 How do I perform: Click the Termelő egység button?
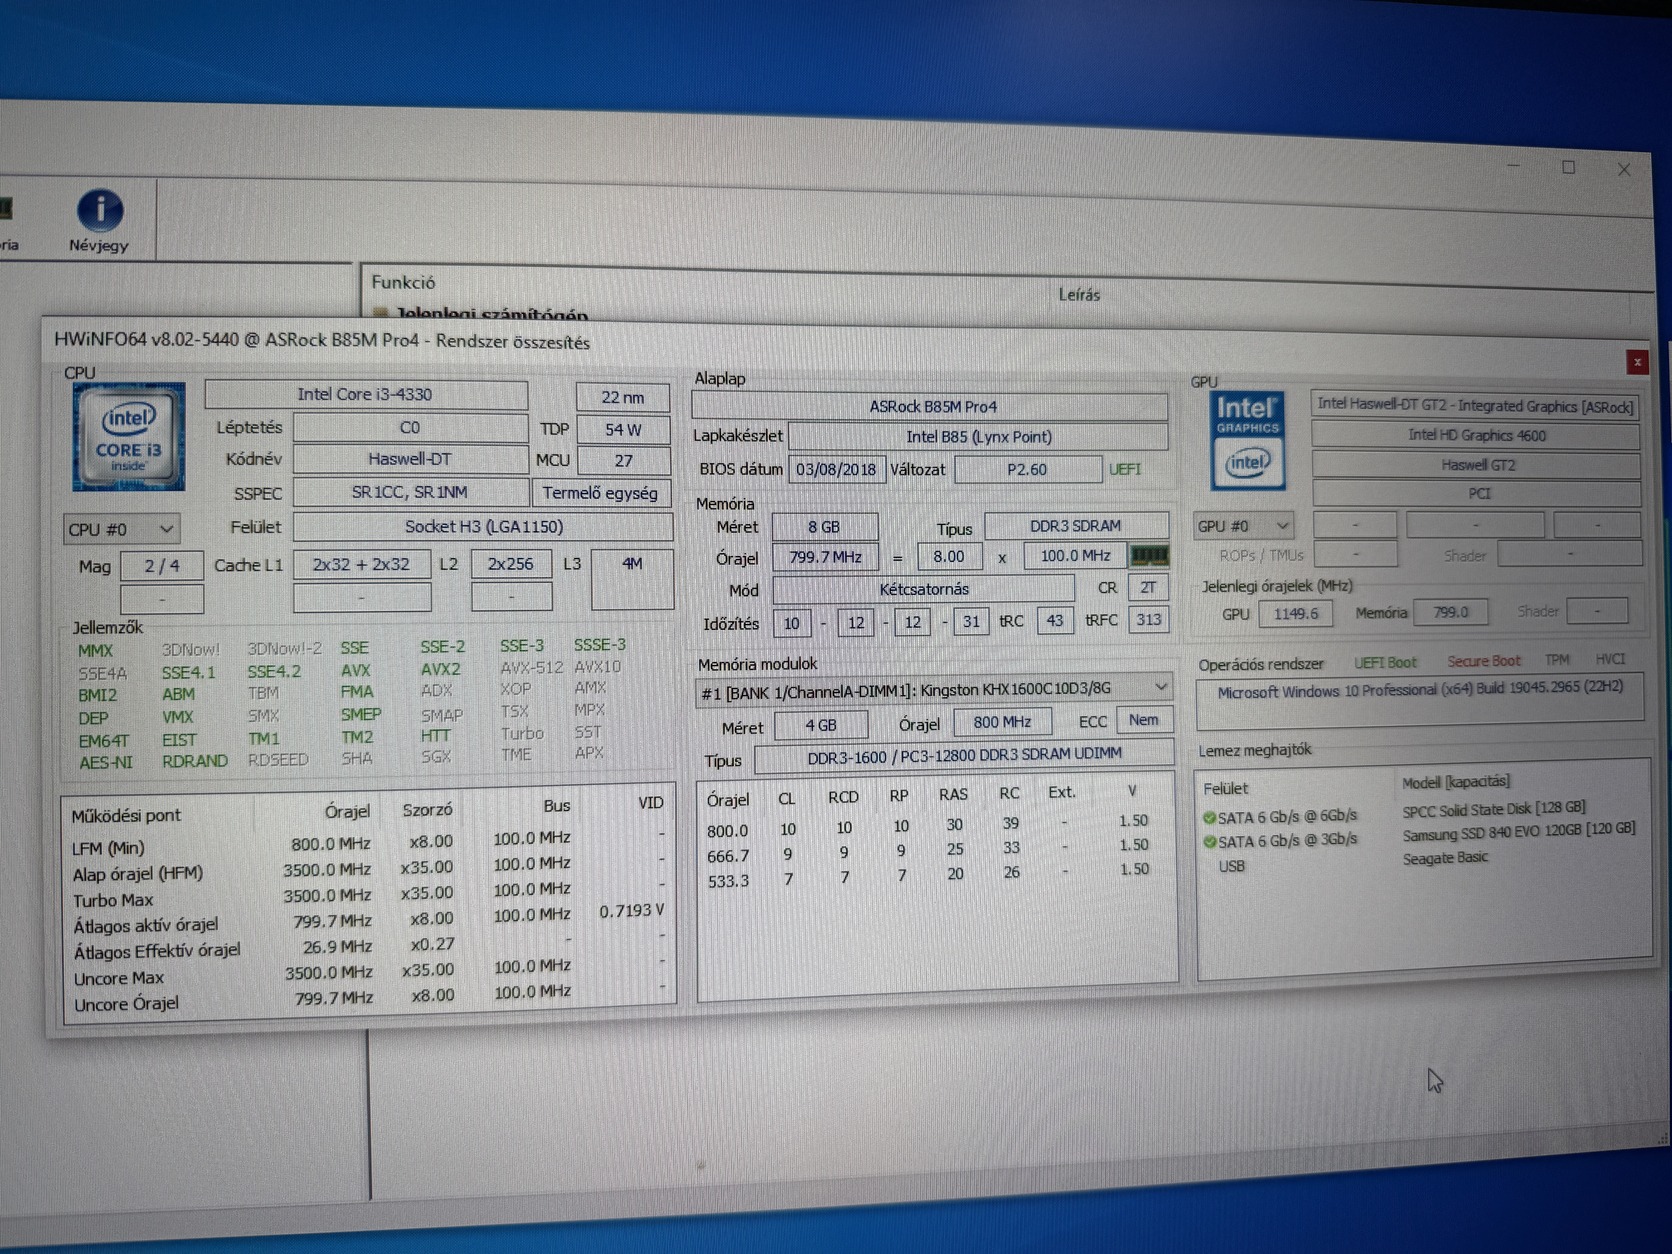(600, 493)
